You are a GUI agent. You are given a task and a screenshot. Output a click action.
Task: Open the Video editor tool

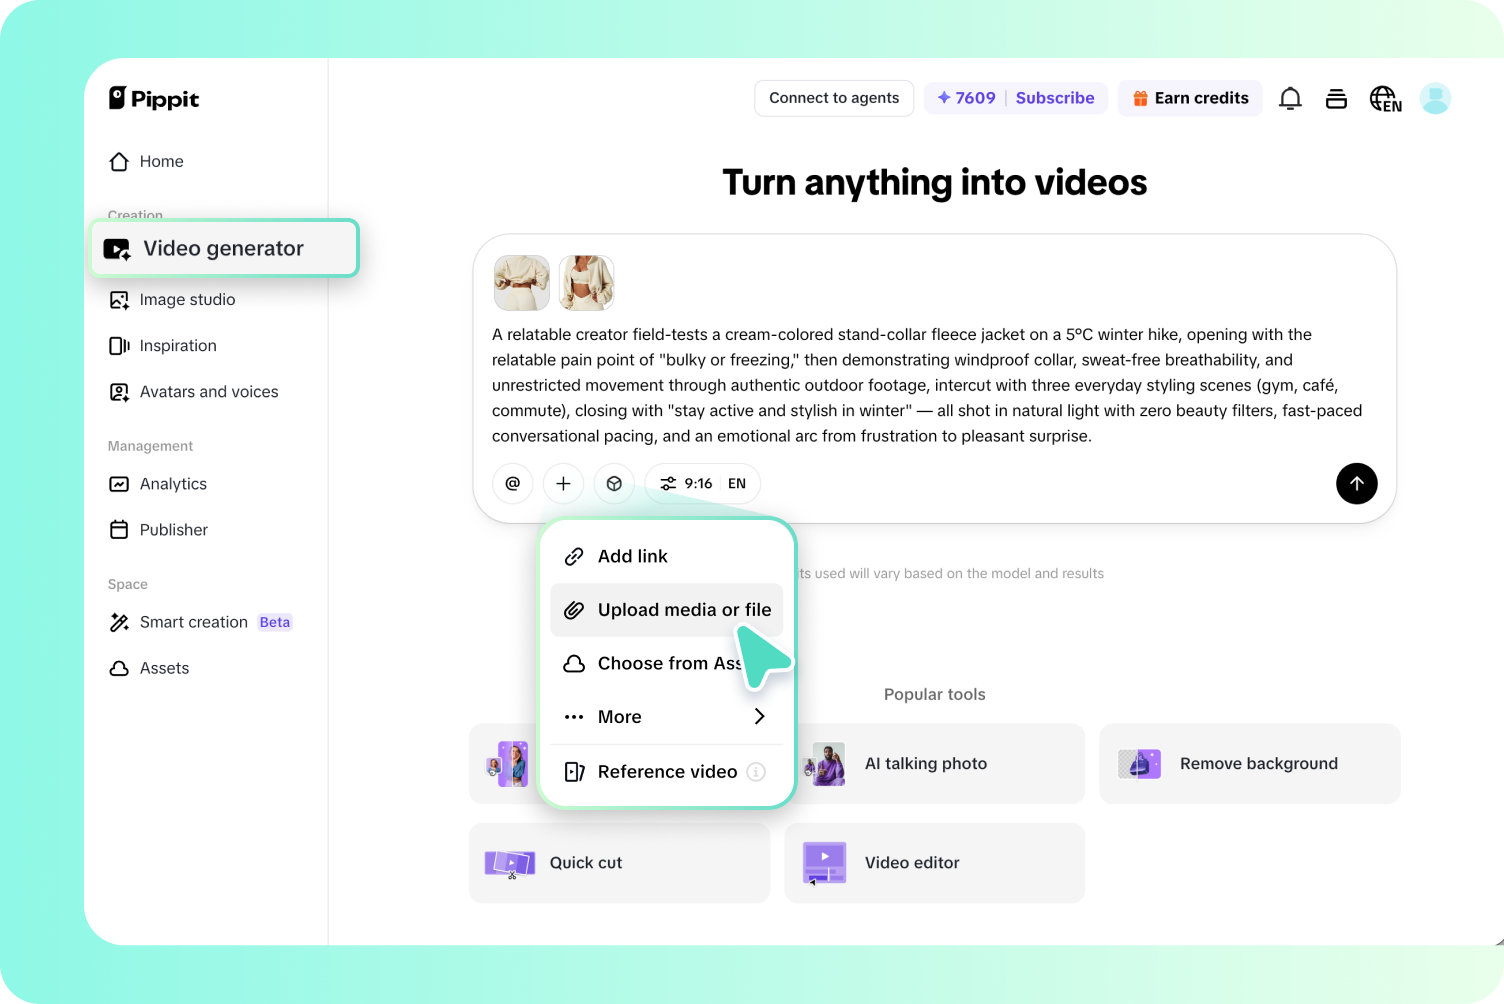tap(934, 862)
